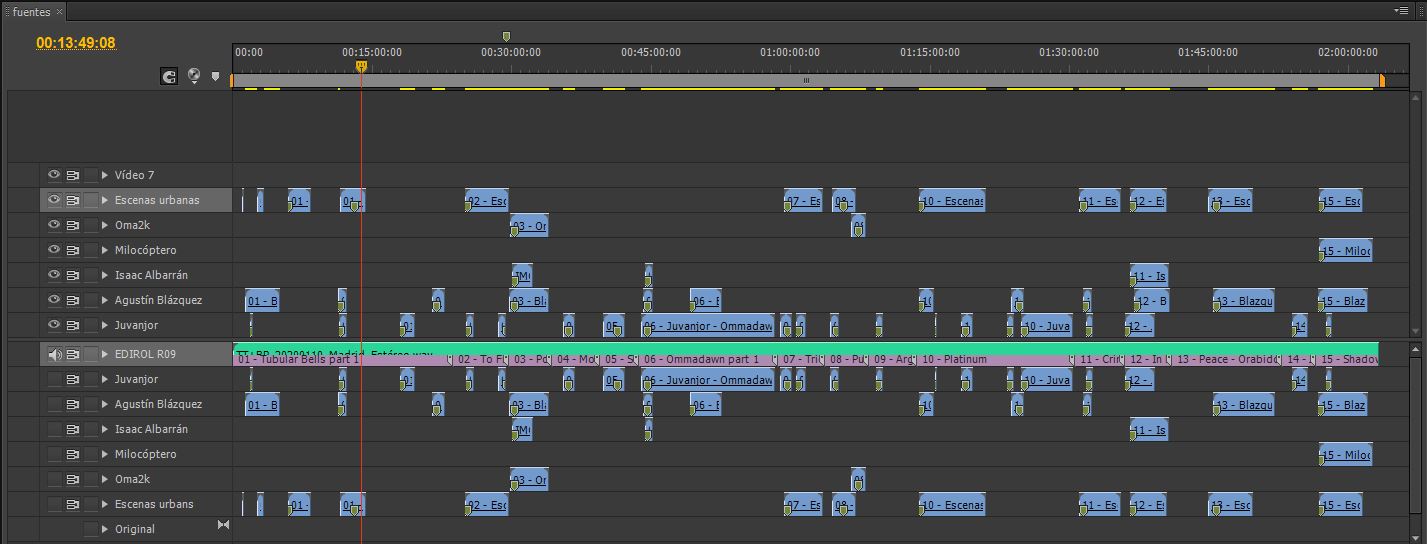
Task: Click the master track icon beside Original
Action: [x=223, y=525]
